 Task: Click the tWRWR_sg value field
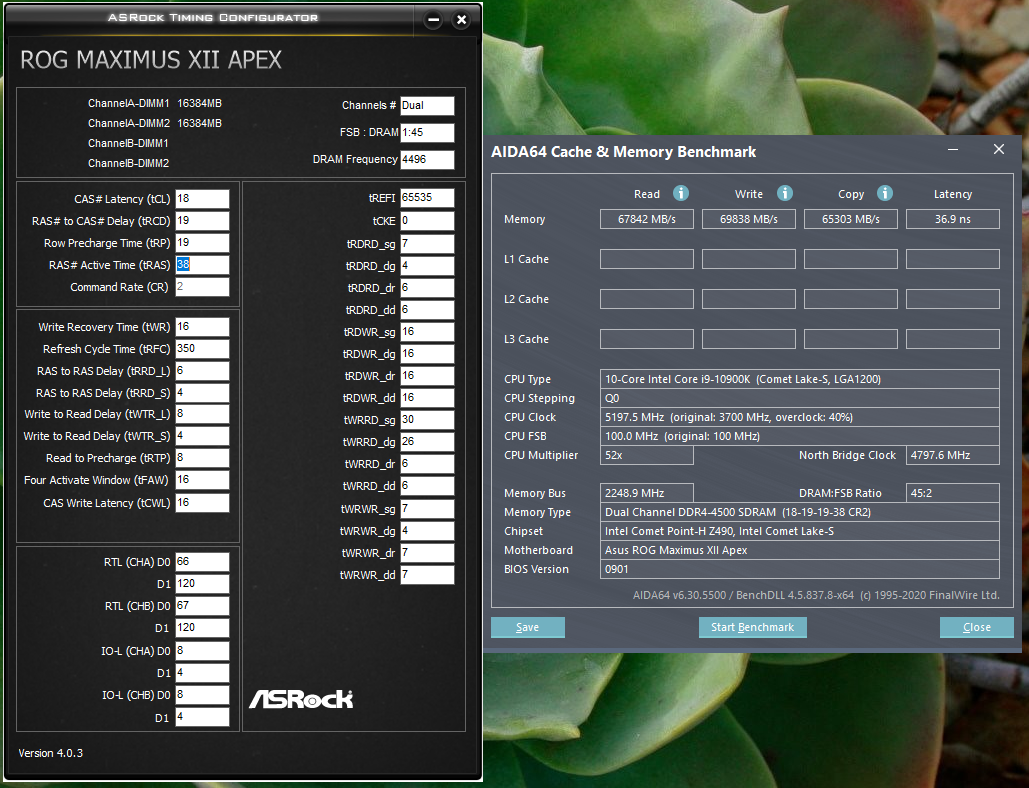click(427, 509)
